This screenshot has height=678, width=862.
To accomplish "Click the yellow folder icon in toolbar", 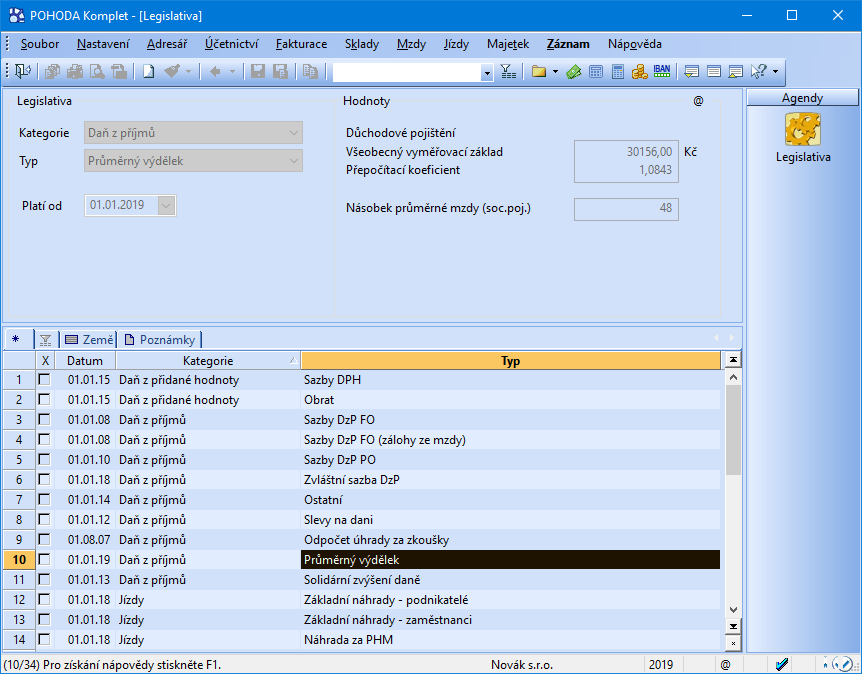I will (x=538, y=71).
